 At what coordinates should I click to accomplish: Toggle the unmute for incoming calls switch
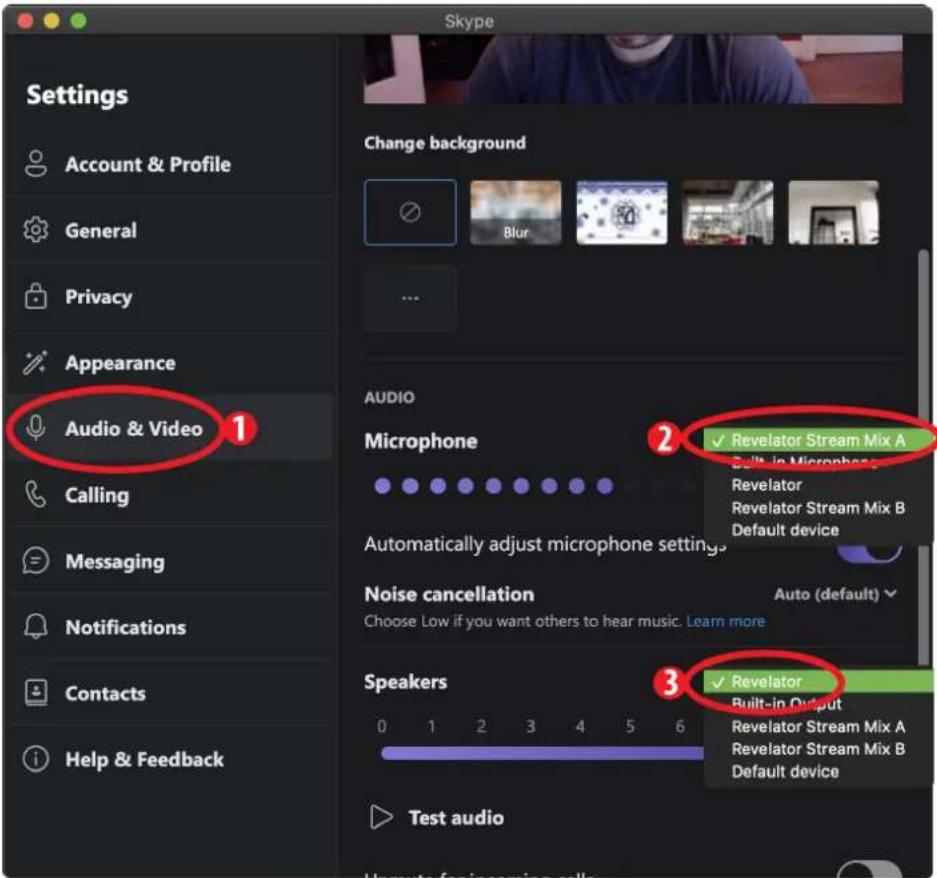click(870, 869)
